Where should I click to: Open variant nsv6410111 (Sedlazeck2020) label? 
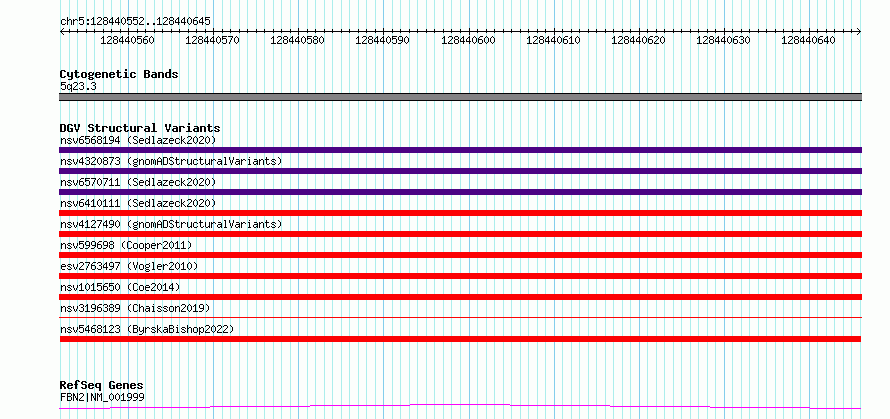tap(138, 203)
